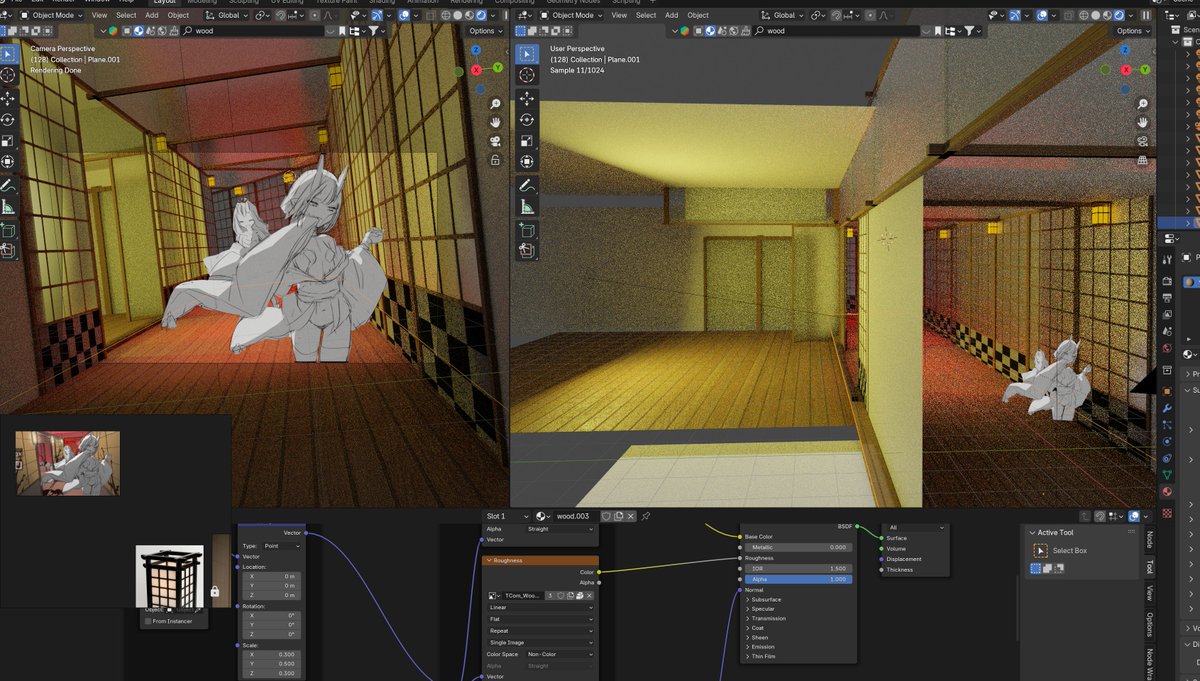
Task: Select the Annotate tool in left viewport
Action: click(x=8, y=186)
